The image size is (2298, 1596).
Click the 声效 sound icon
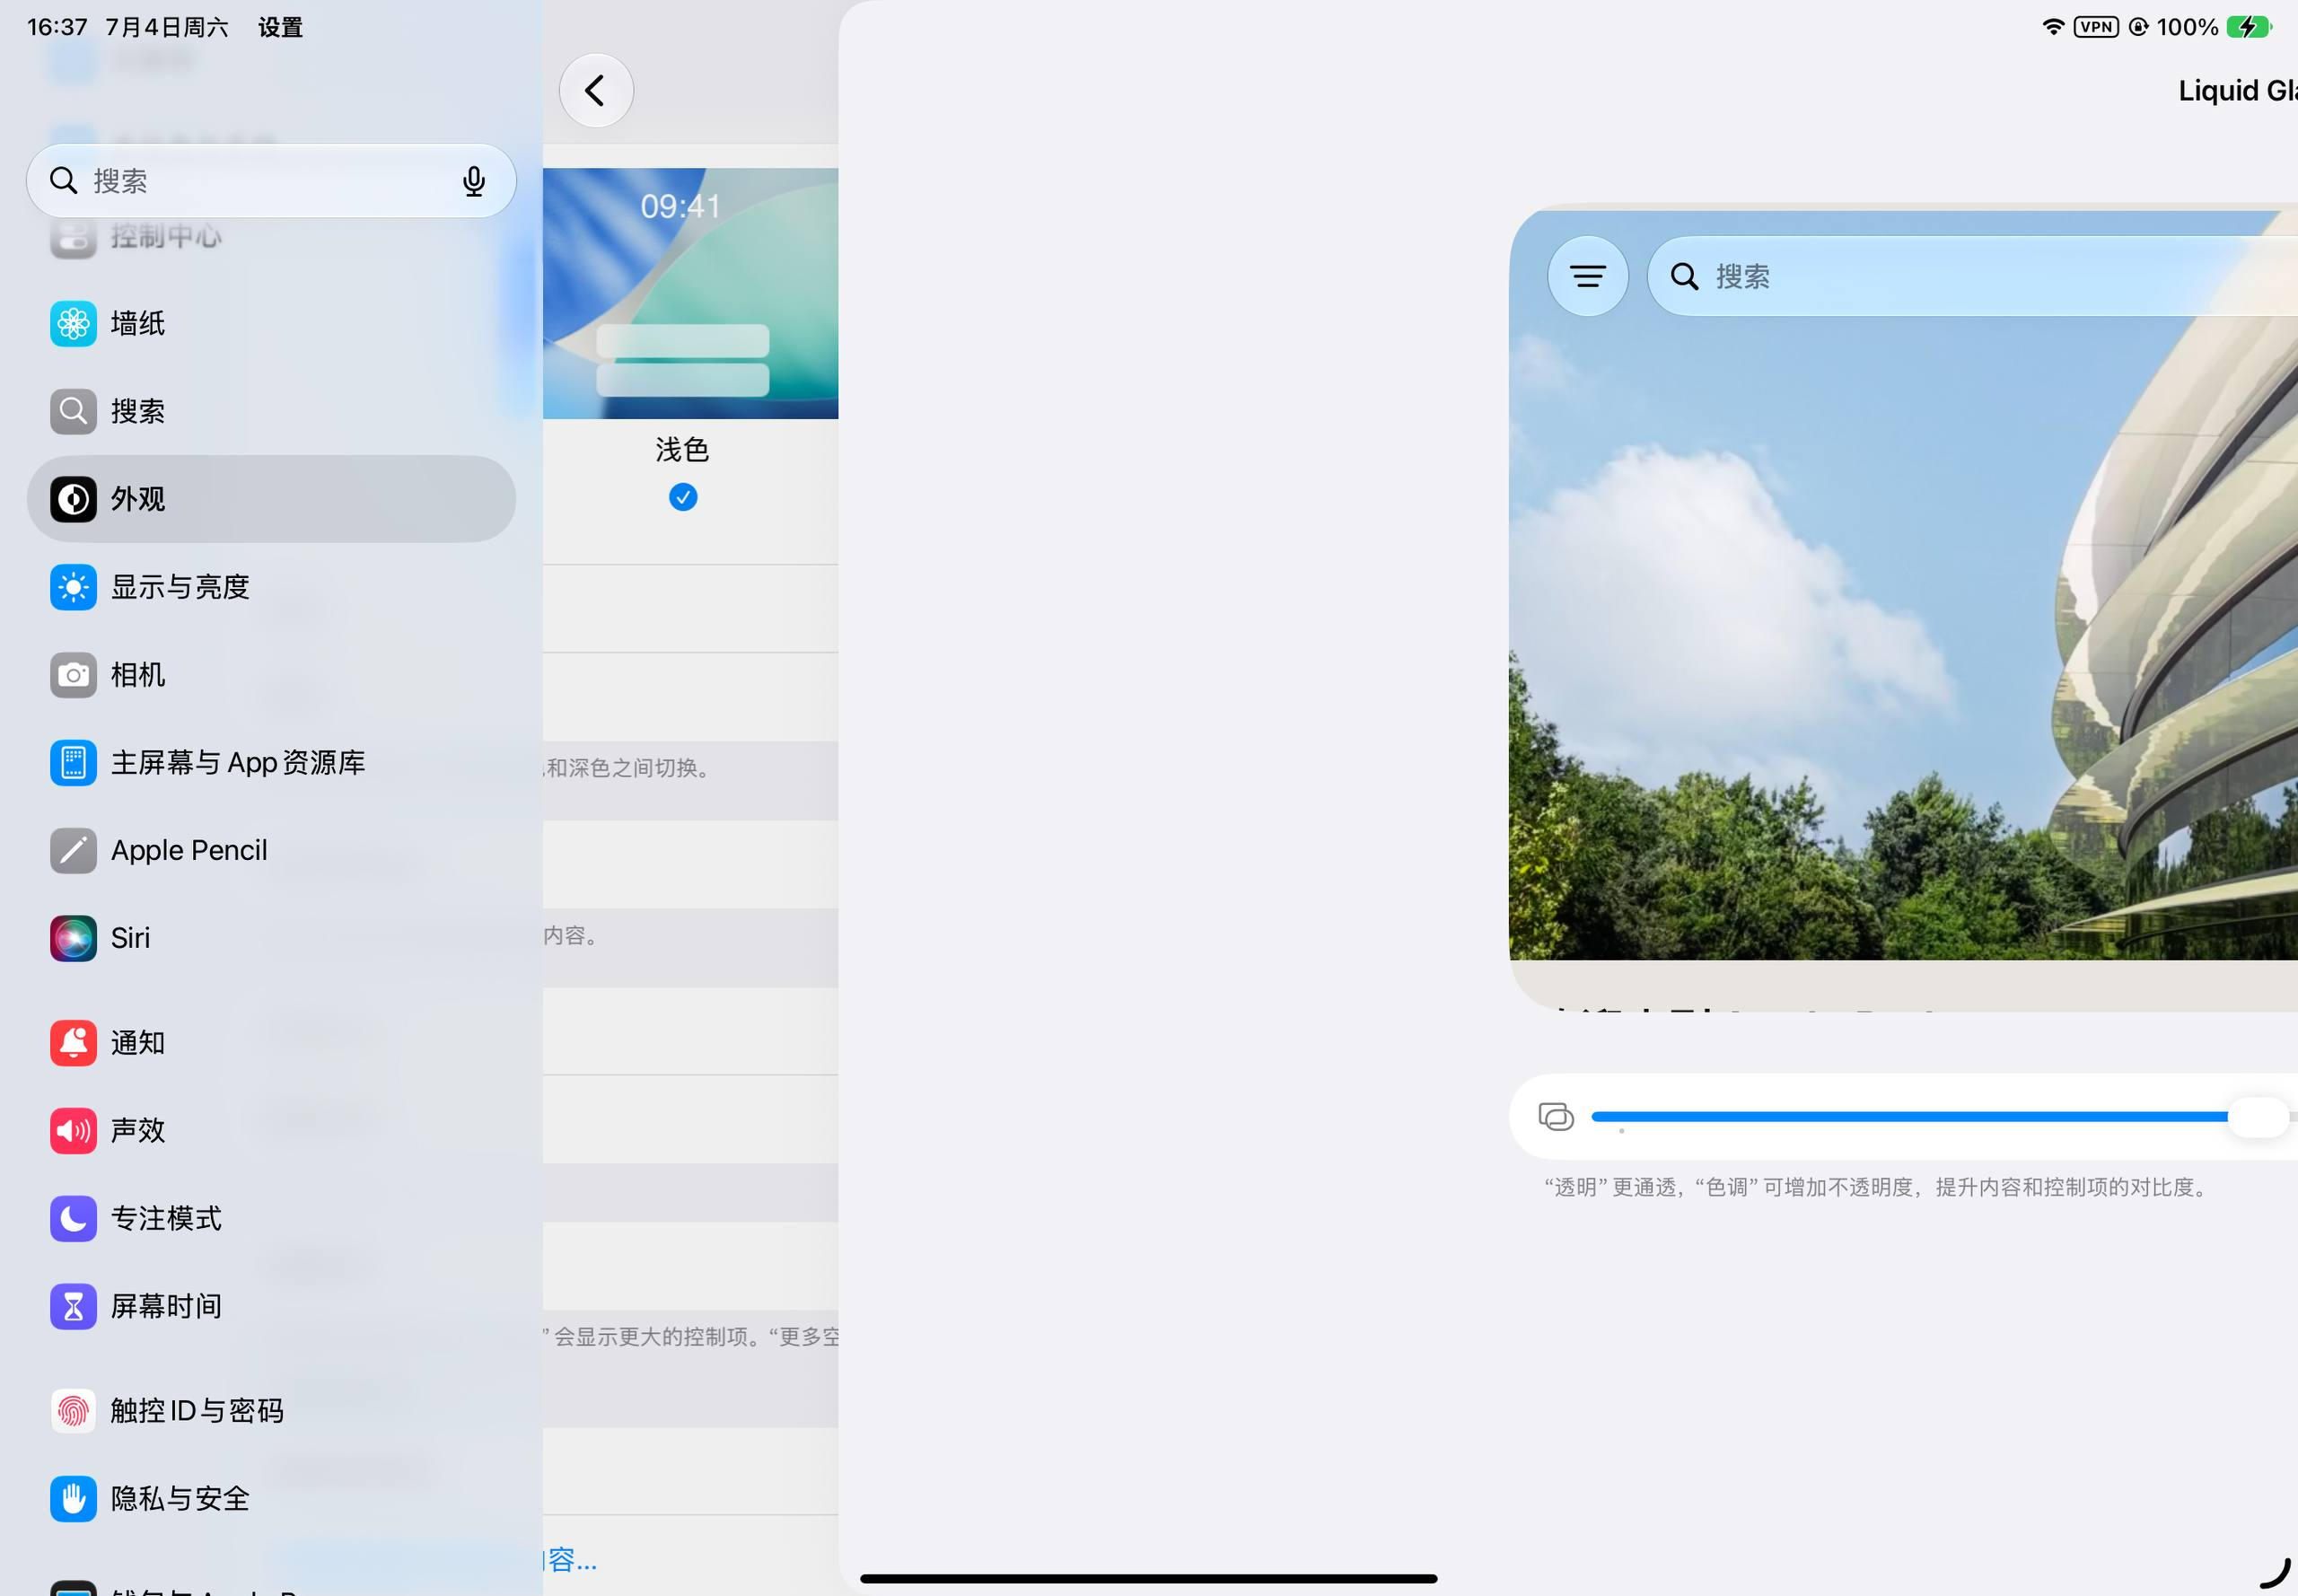pos(73,1131)
